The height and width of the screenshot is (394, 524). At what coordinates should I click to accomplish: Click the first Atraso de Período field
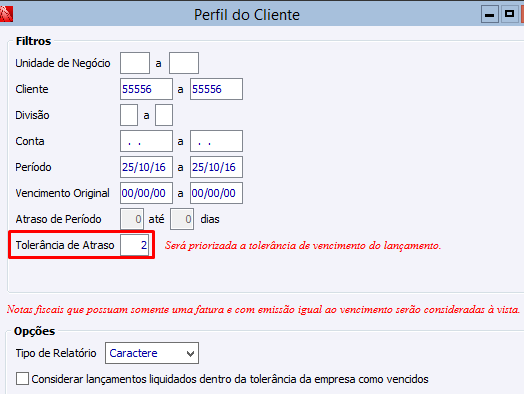132,219
